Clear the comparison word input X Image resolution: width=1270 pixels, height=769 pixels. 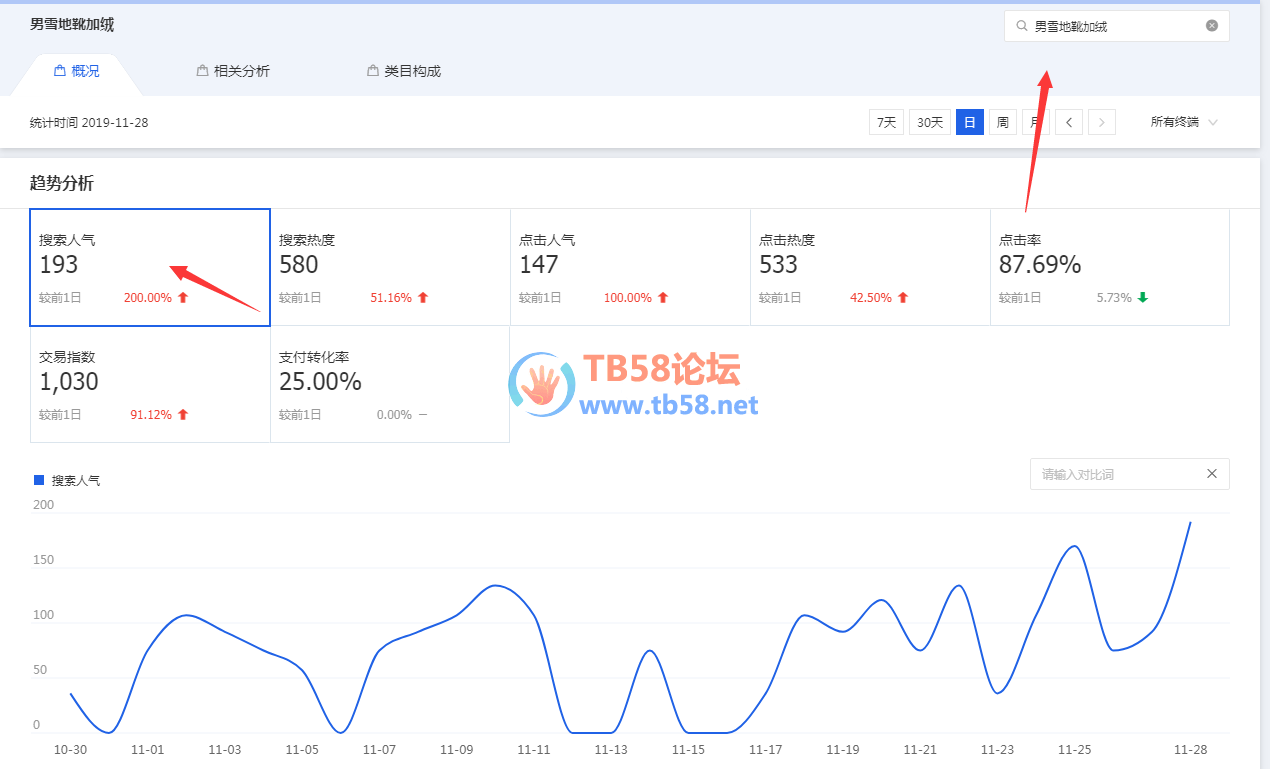coord(1212,474)
